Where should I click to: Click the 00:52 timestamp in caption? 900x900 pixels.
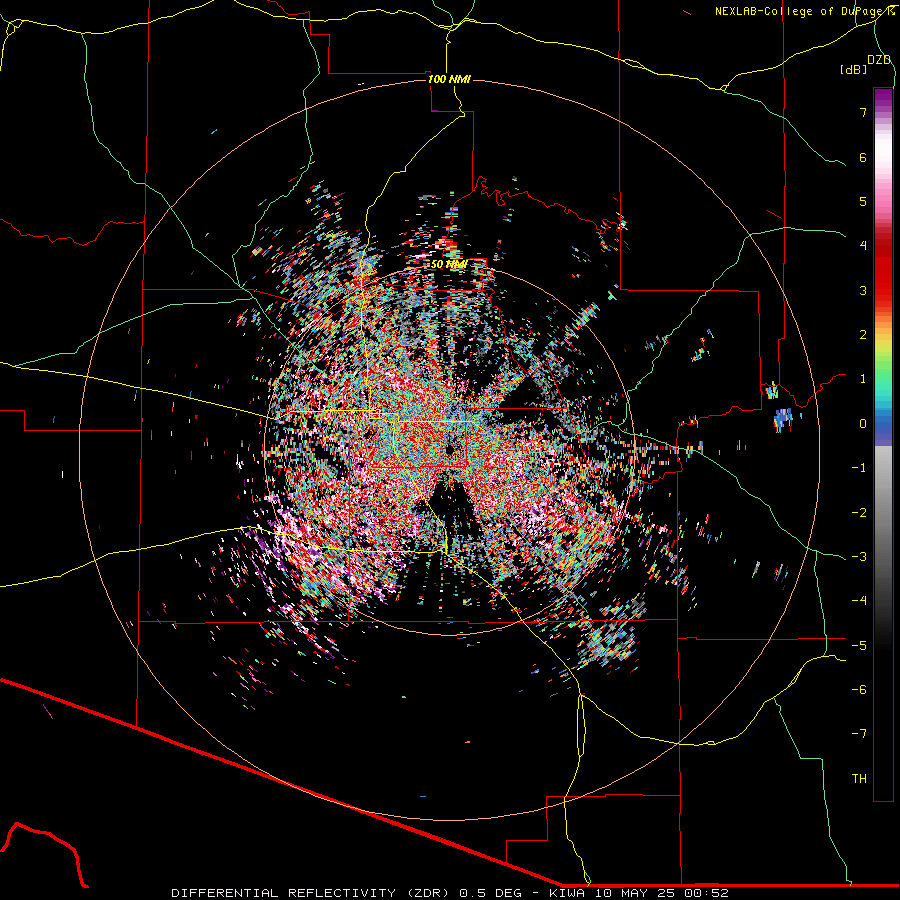point(707,893)
